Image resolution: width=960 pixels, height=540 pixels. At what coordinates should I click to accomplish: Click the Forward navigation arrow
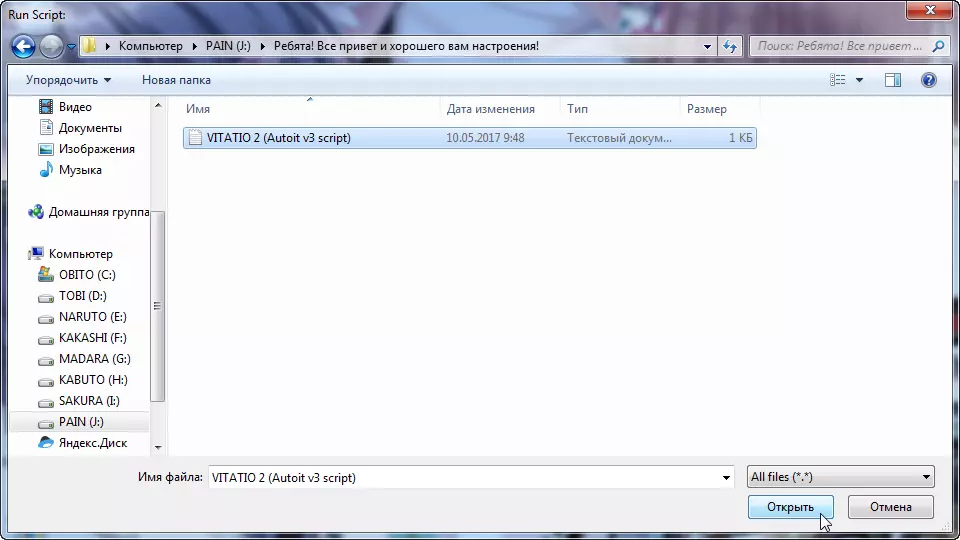(x=51, y=47)
